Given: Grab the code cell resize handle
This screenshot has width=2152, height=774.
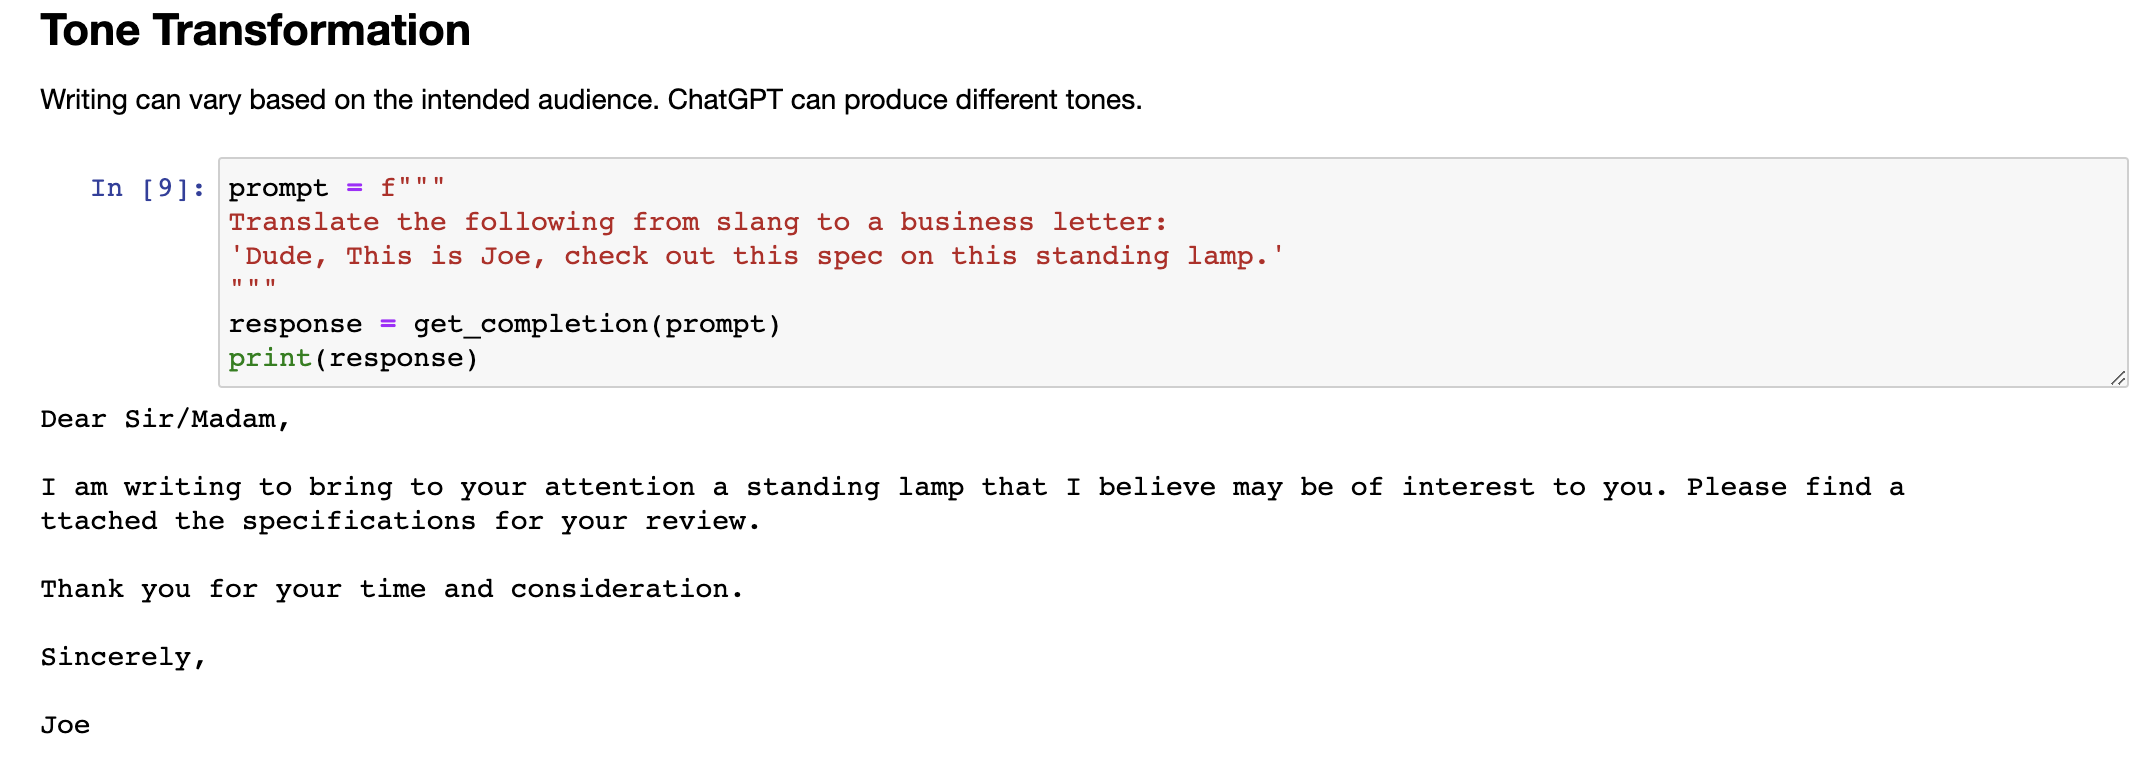Looking at the screenshot, I should [x=2117, y=377].
